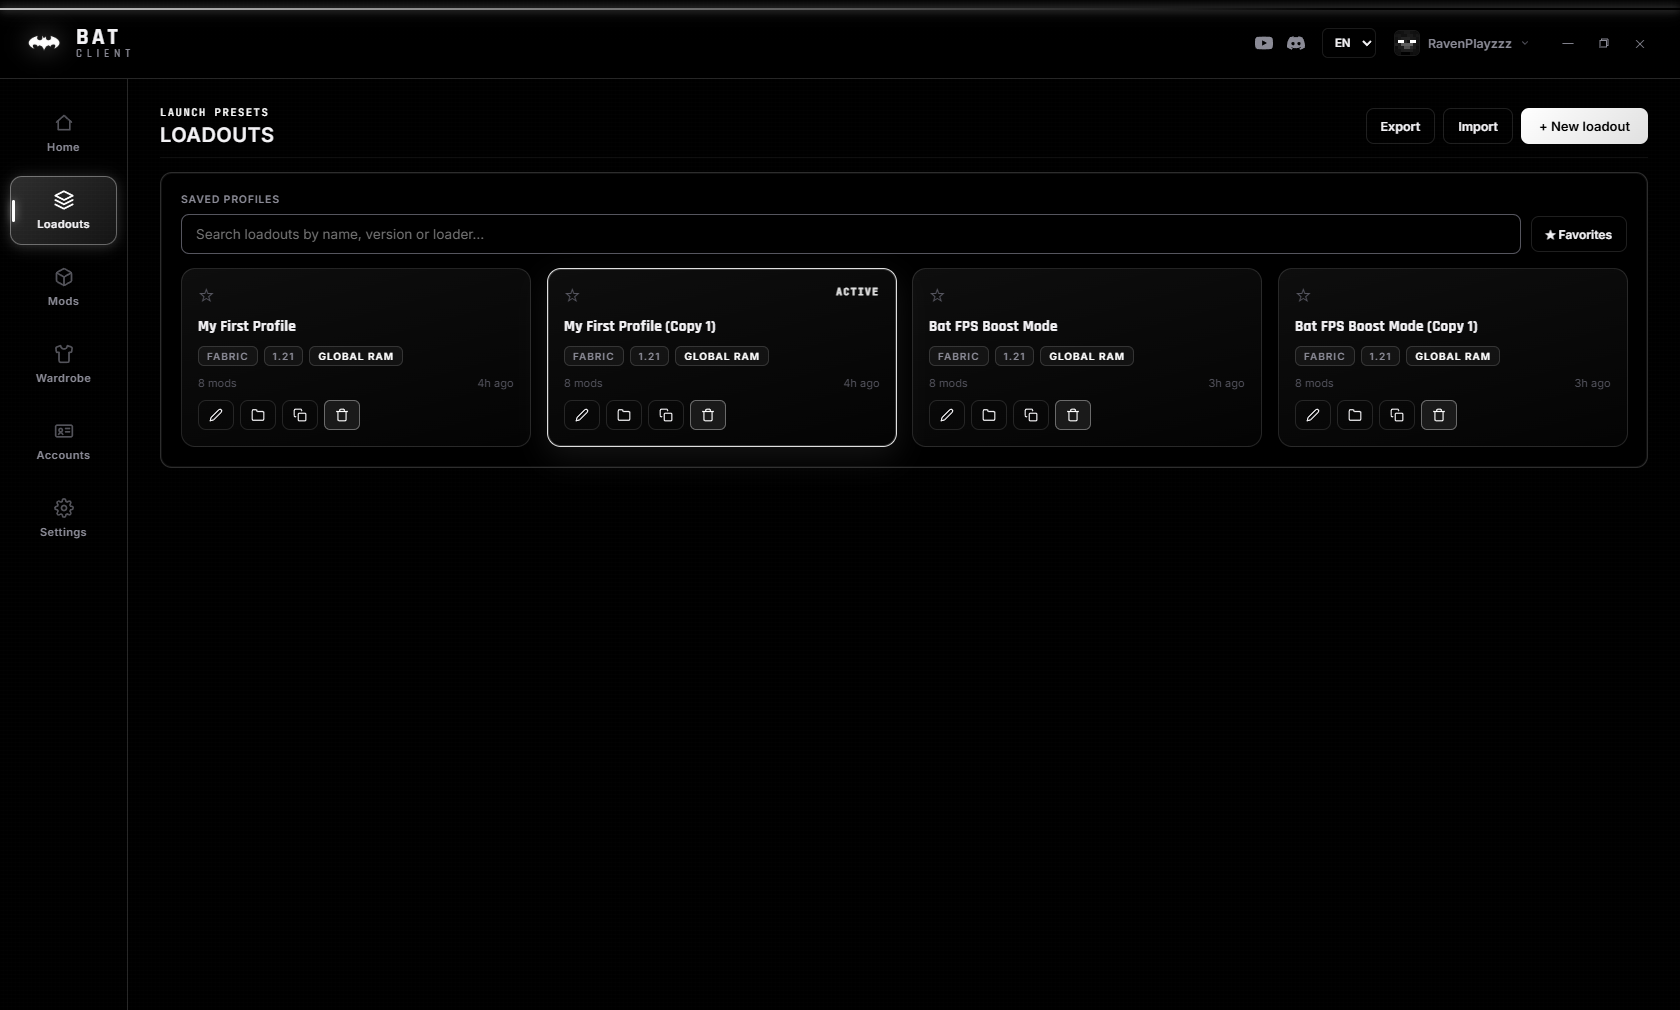Toggle the Favorites filter
Viewport: 1680px width, 1010px height.
(x=1579, y=234)
